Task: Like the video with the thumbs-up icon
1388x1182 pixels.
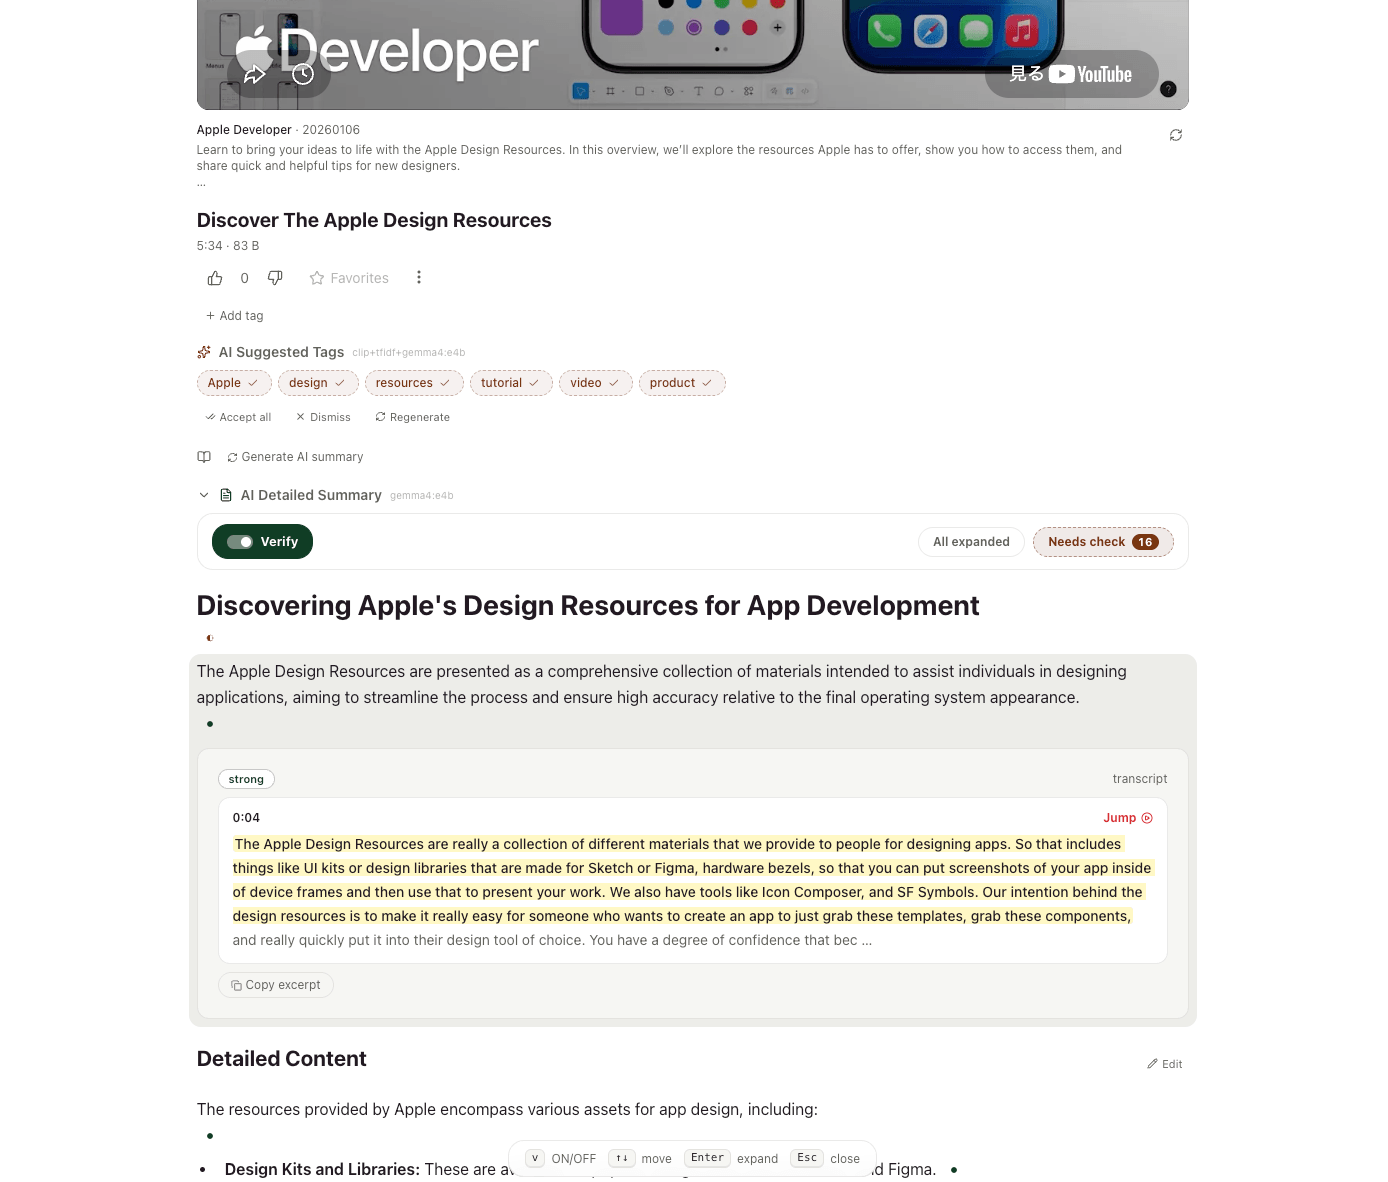Action: tap(215, 278)
